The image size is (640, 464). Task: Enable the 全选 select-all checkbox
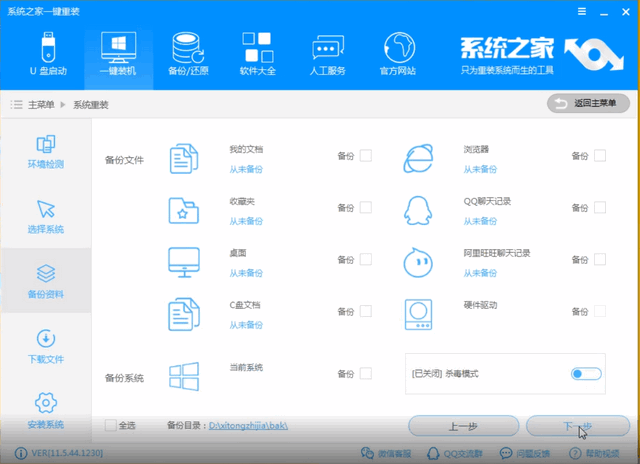point(111,426)
